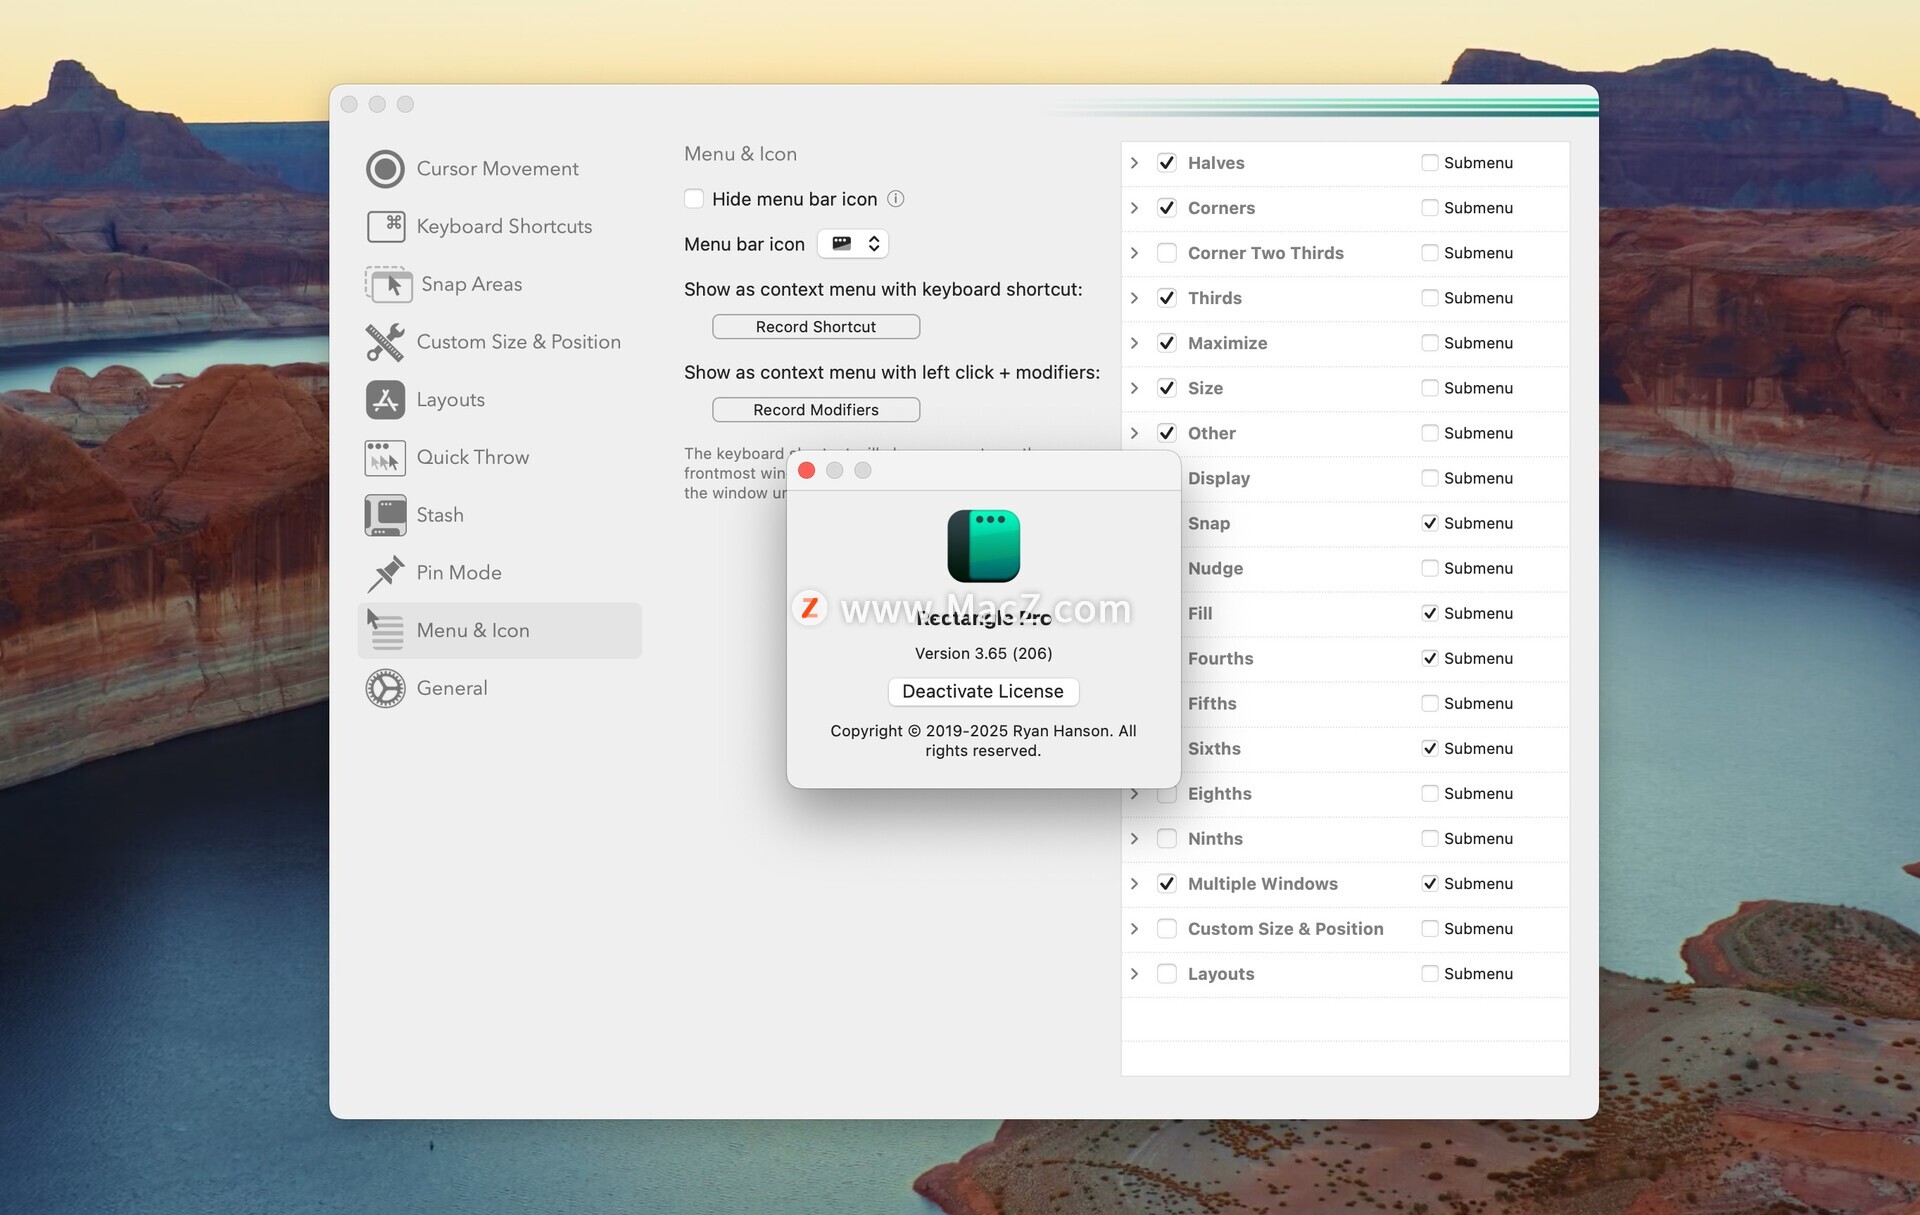Click the Pin Mode pushpin icon
The image size is (1920, 1215).
point(385,573)
